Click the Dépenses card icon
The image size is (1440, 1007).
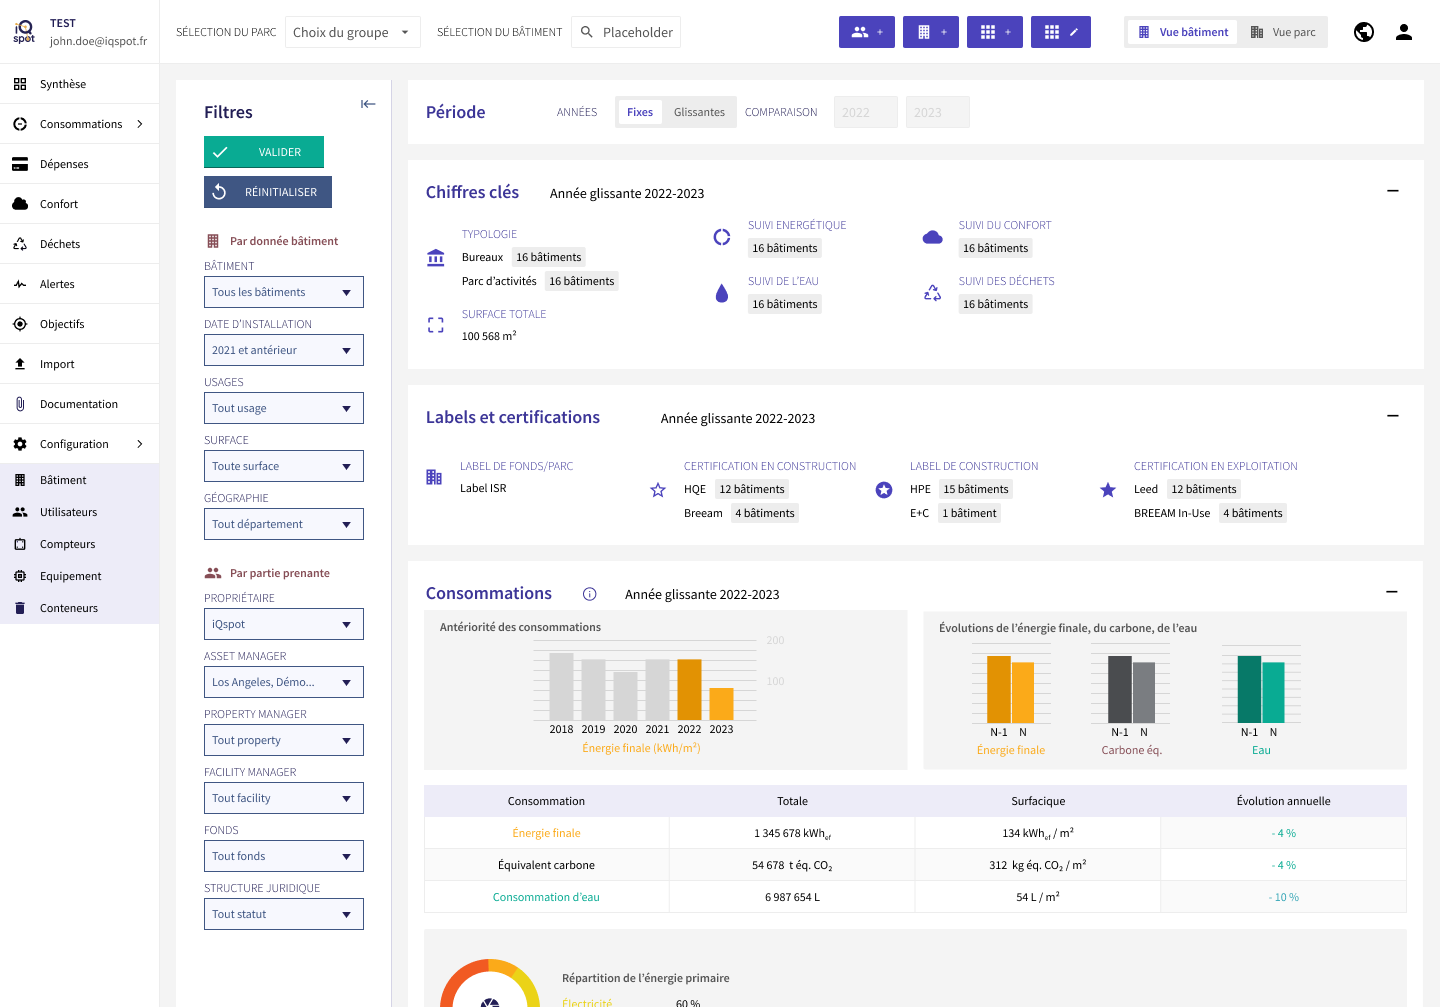coord(20,164)
